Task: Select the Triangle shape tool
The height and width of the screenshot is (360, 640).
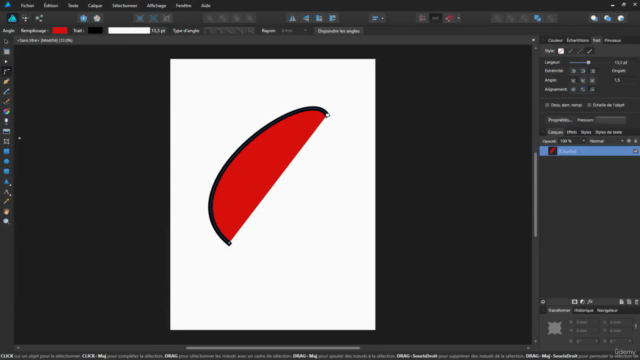Action: click(6, 182)
